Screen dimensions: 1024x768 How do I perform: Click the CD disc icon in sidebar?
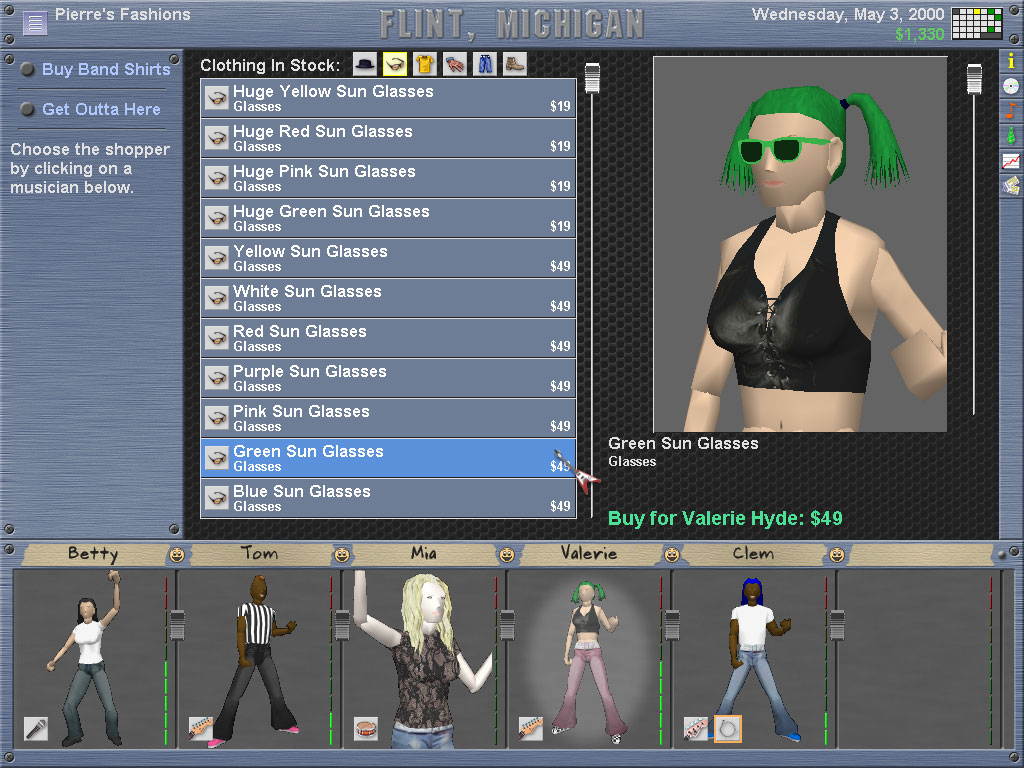tap(1011, 86)
